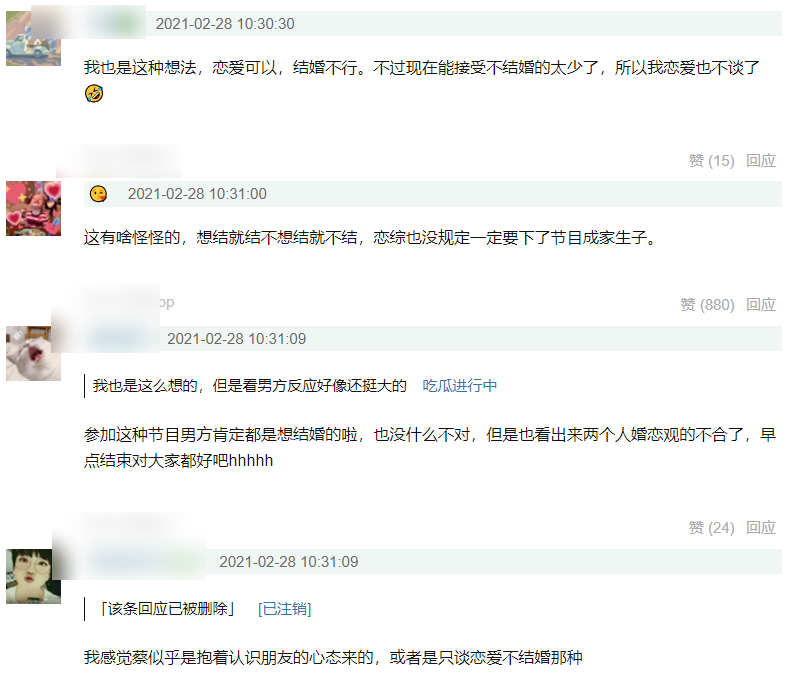This screenshot has height=675, width=786.
Task: Click the white cat avatar
Action: pyautogui.click(x=33, y=353)
